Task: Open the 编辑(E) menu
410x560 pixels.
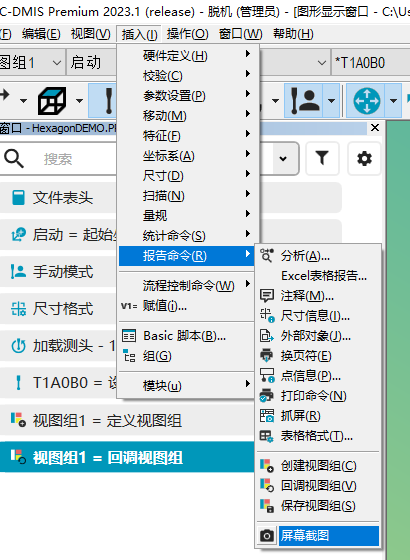Action: pos(41,34)
